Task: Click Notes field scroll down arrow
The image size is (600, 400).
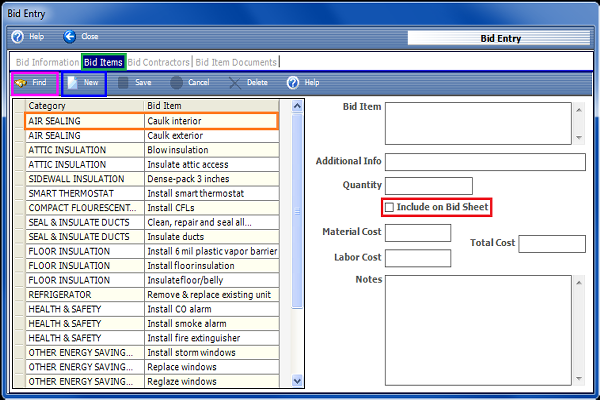Action: pyautogui.click(x=579, y=379)
